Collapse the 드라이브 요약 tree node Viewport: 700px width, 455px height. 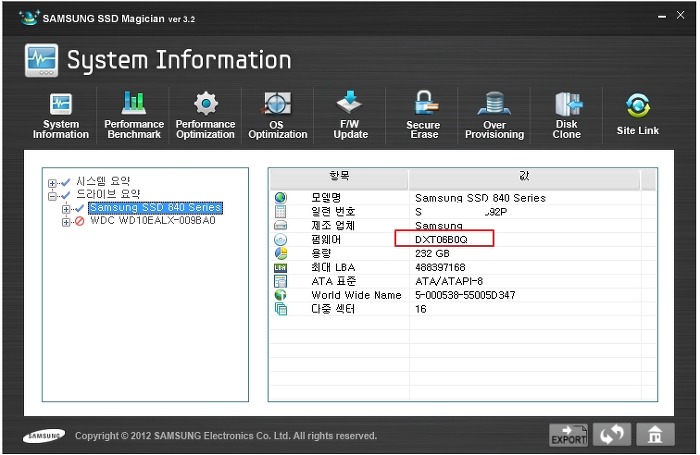(x=52, y=196)
